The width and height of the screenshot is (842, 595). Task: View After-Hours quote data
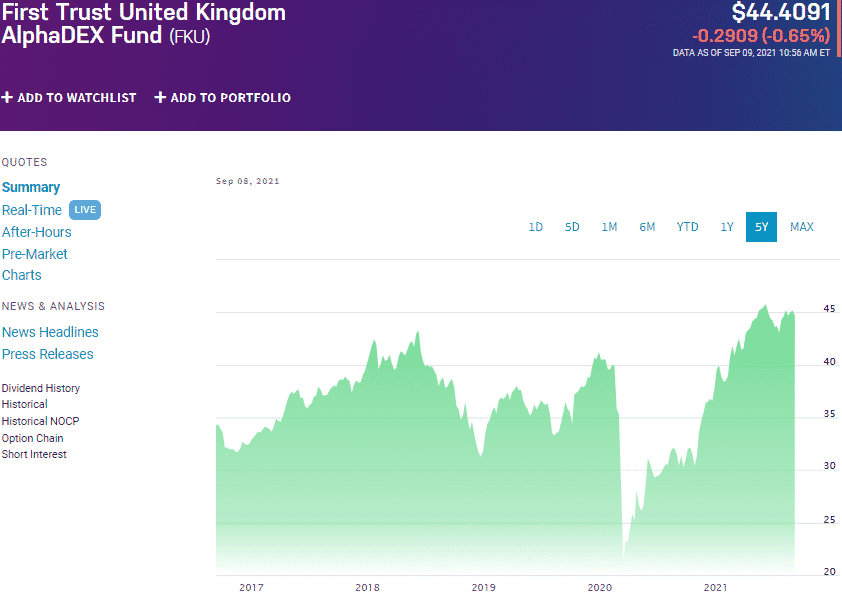(36, 232)
